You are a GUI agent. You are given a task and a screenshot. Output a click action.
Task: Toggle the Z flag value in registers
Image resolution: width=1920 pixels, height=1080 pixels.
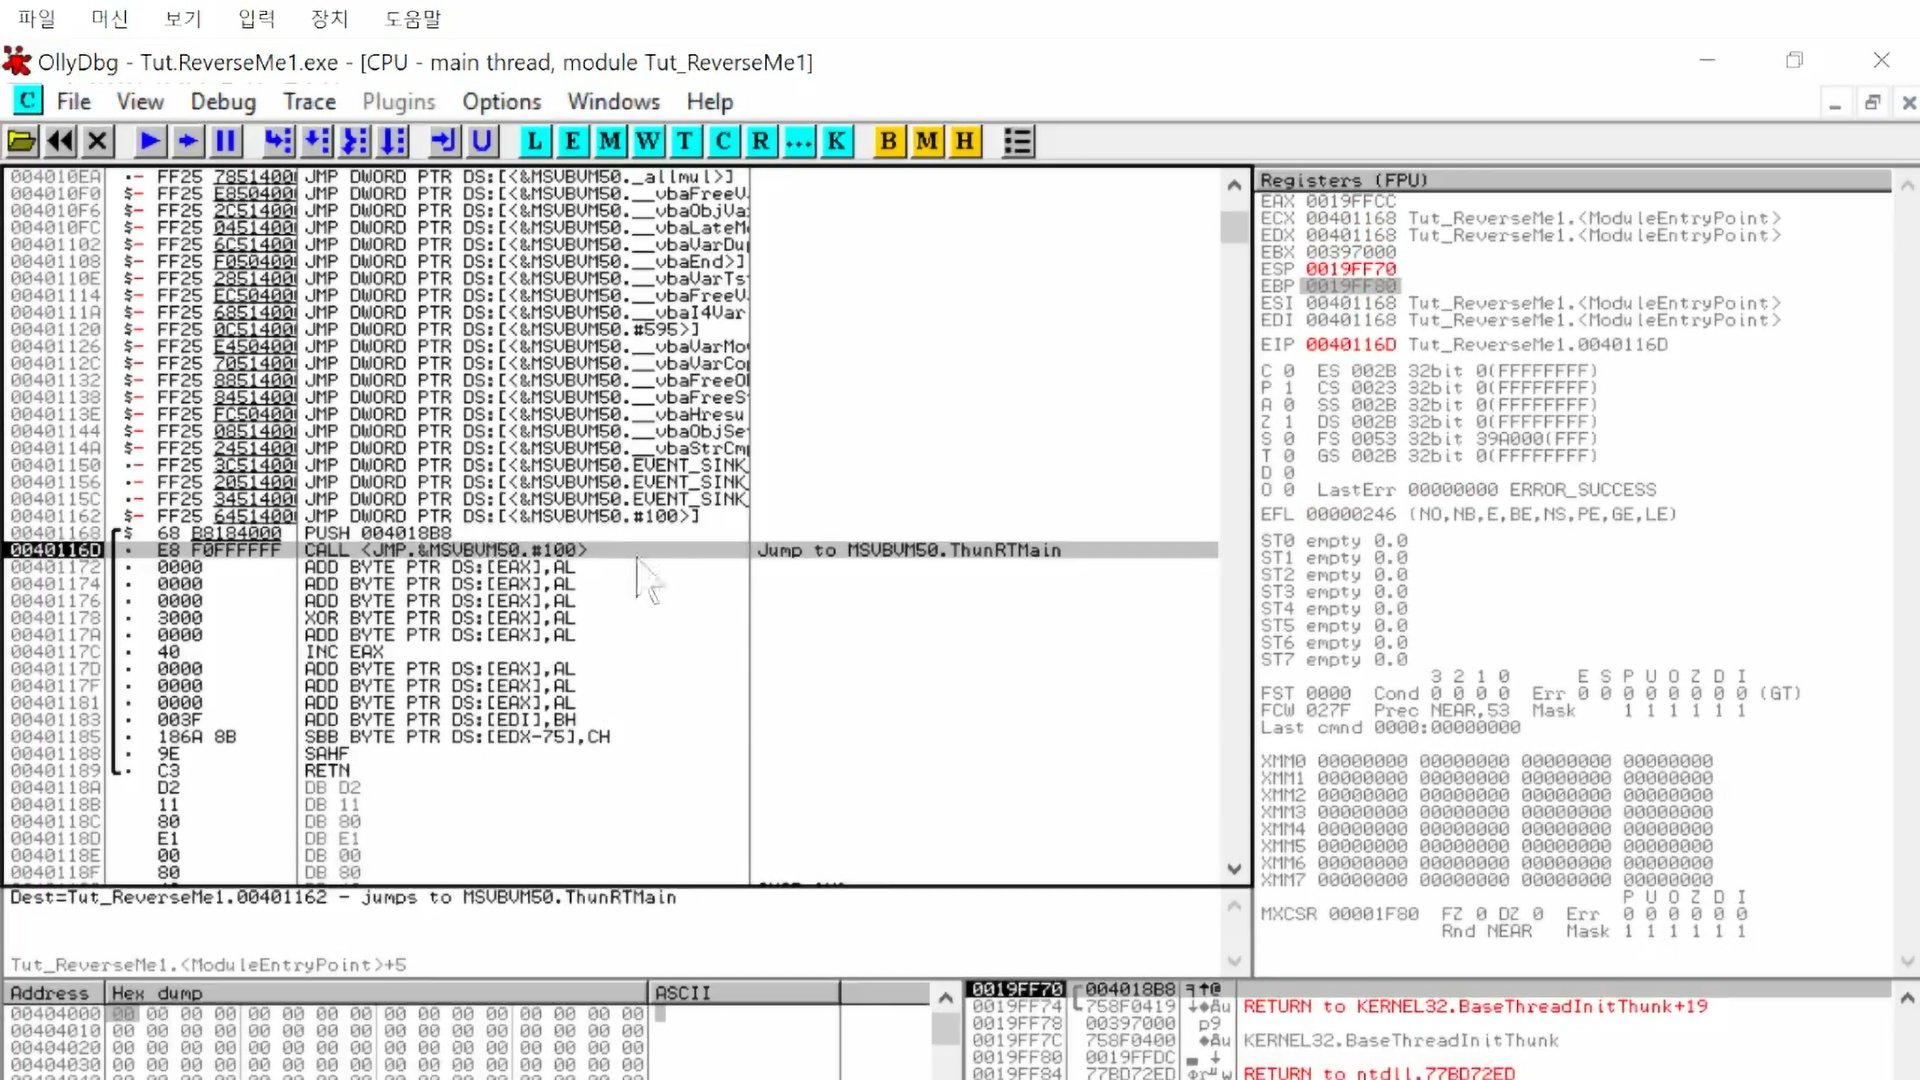(x=1289, y=422)
